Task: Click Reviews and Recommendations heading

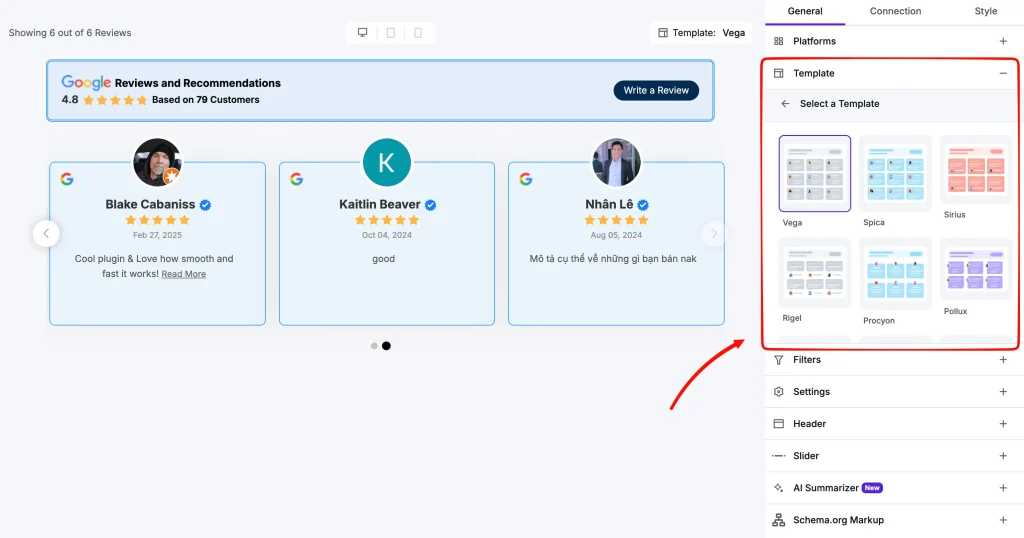Action: pos(198,83)
